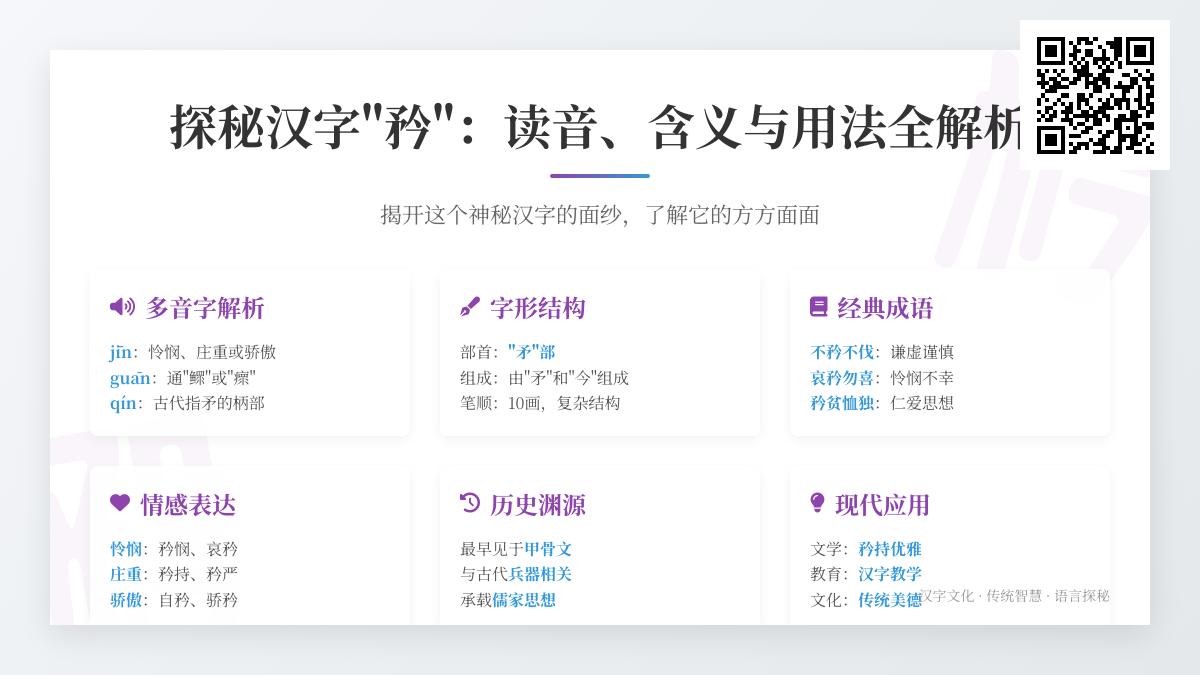Select the 字形结构 card heading
This screenshot has height=675, width=1200.
pyautogui.click(x=538, y=308)
